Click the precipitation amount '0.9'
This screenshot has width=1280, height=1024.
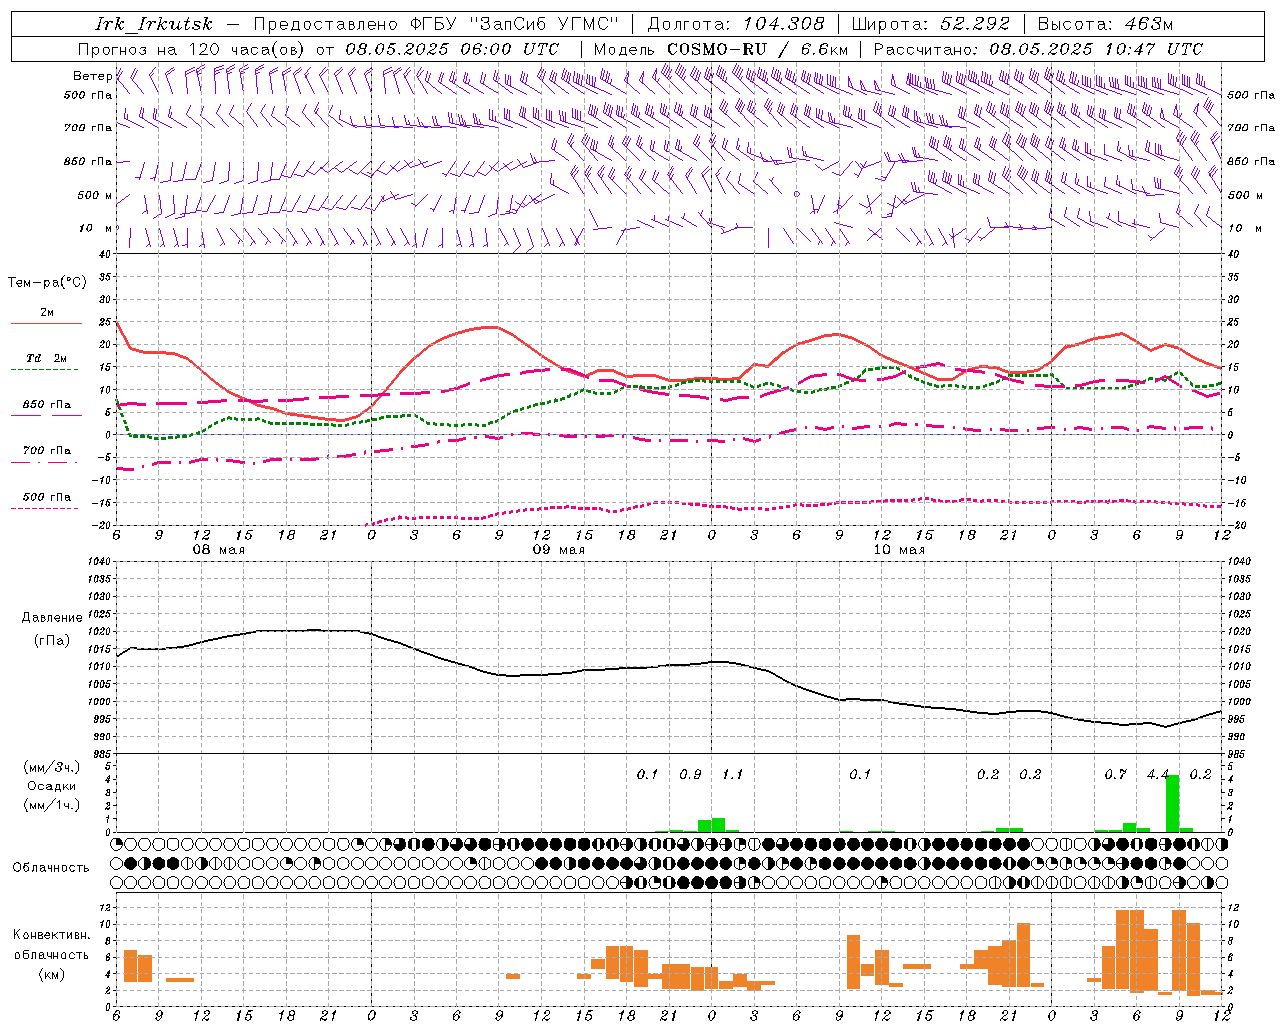(690, 775)
